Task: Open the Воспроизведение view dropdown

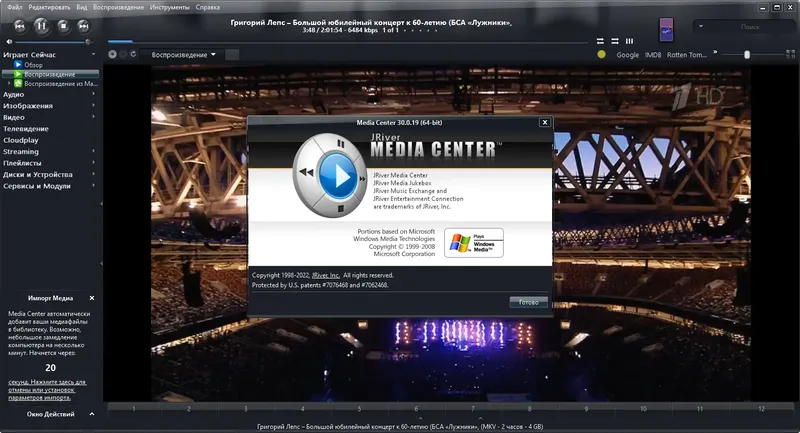Action: [x=183, y=55]
